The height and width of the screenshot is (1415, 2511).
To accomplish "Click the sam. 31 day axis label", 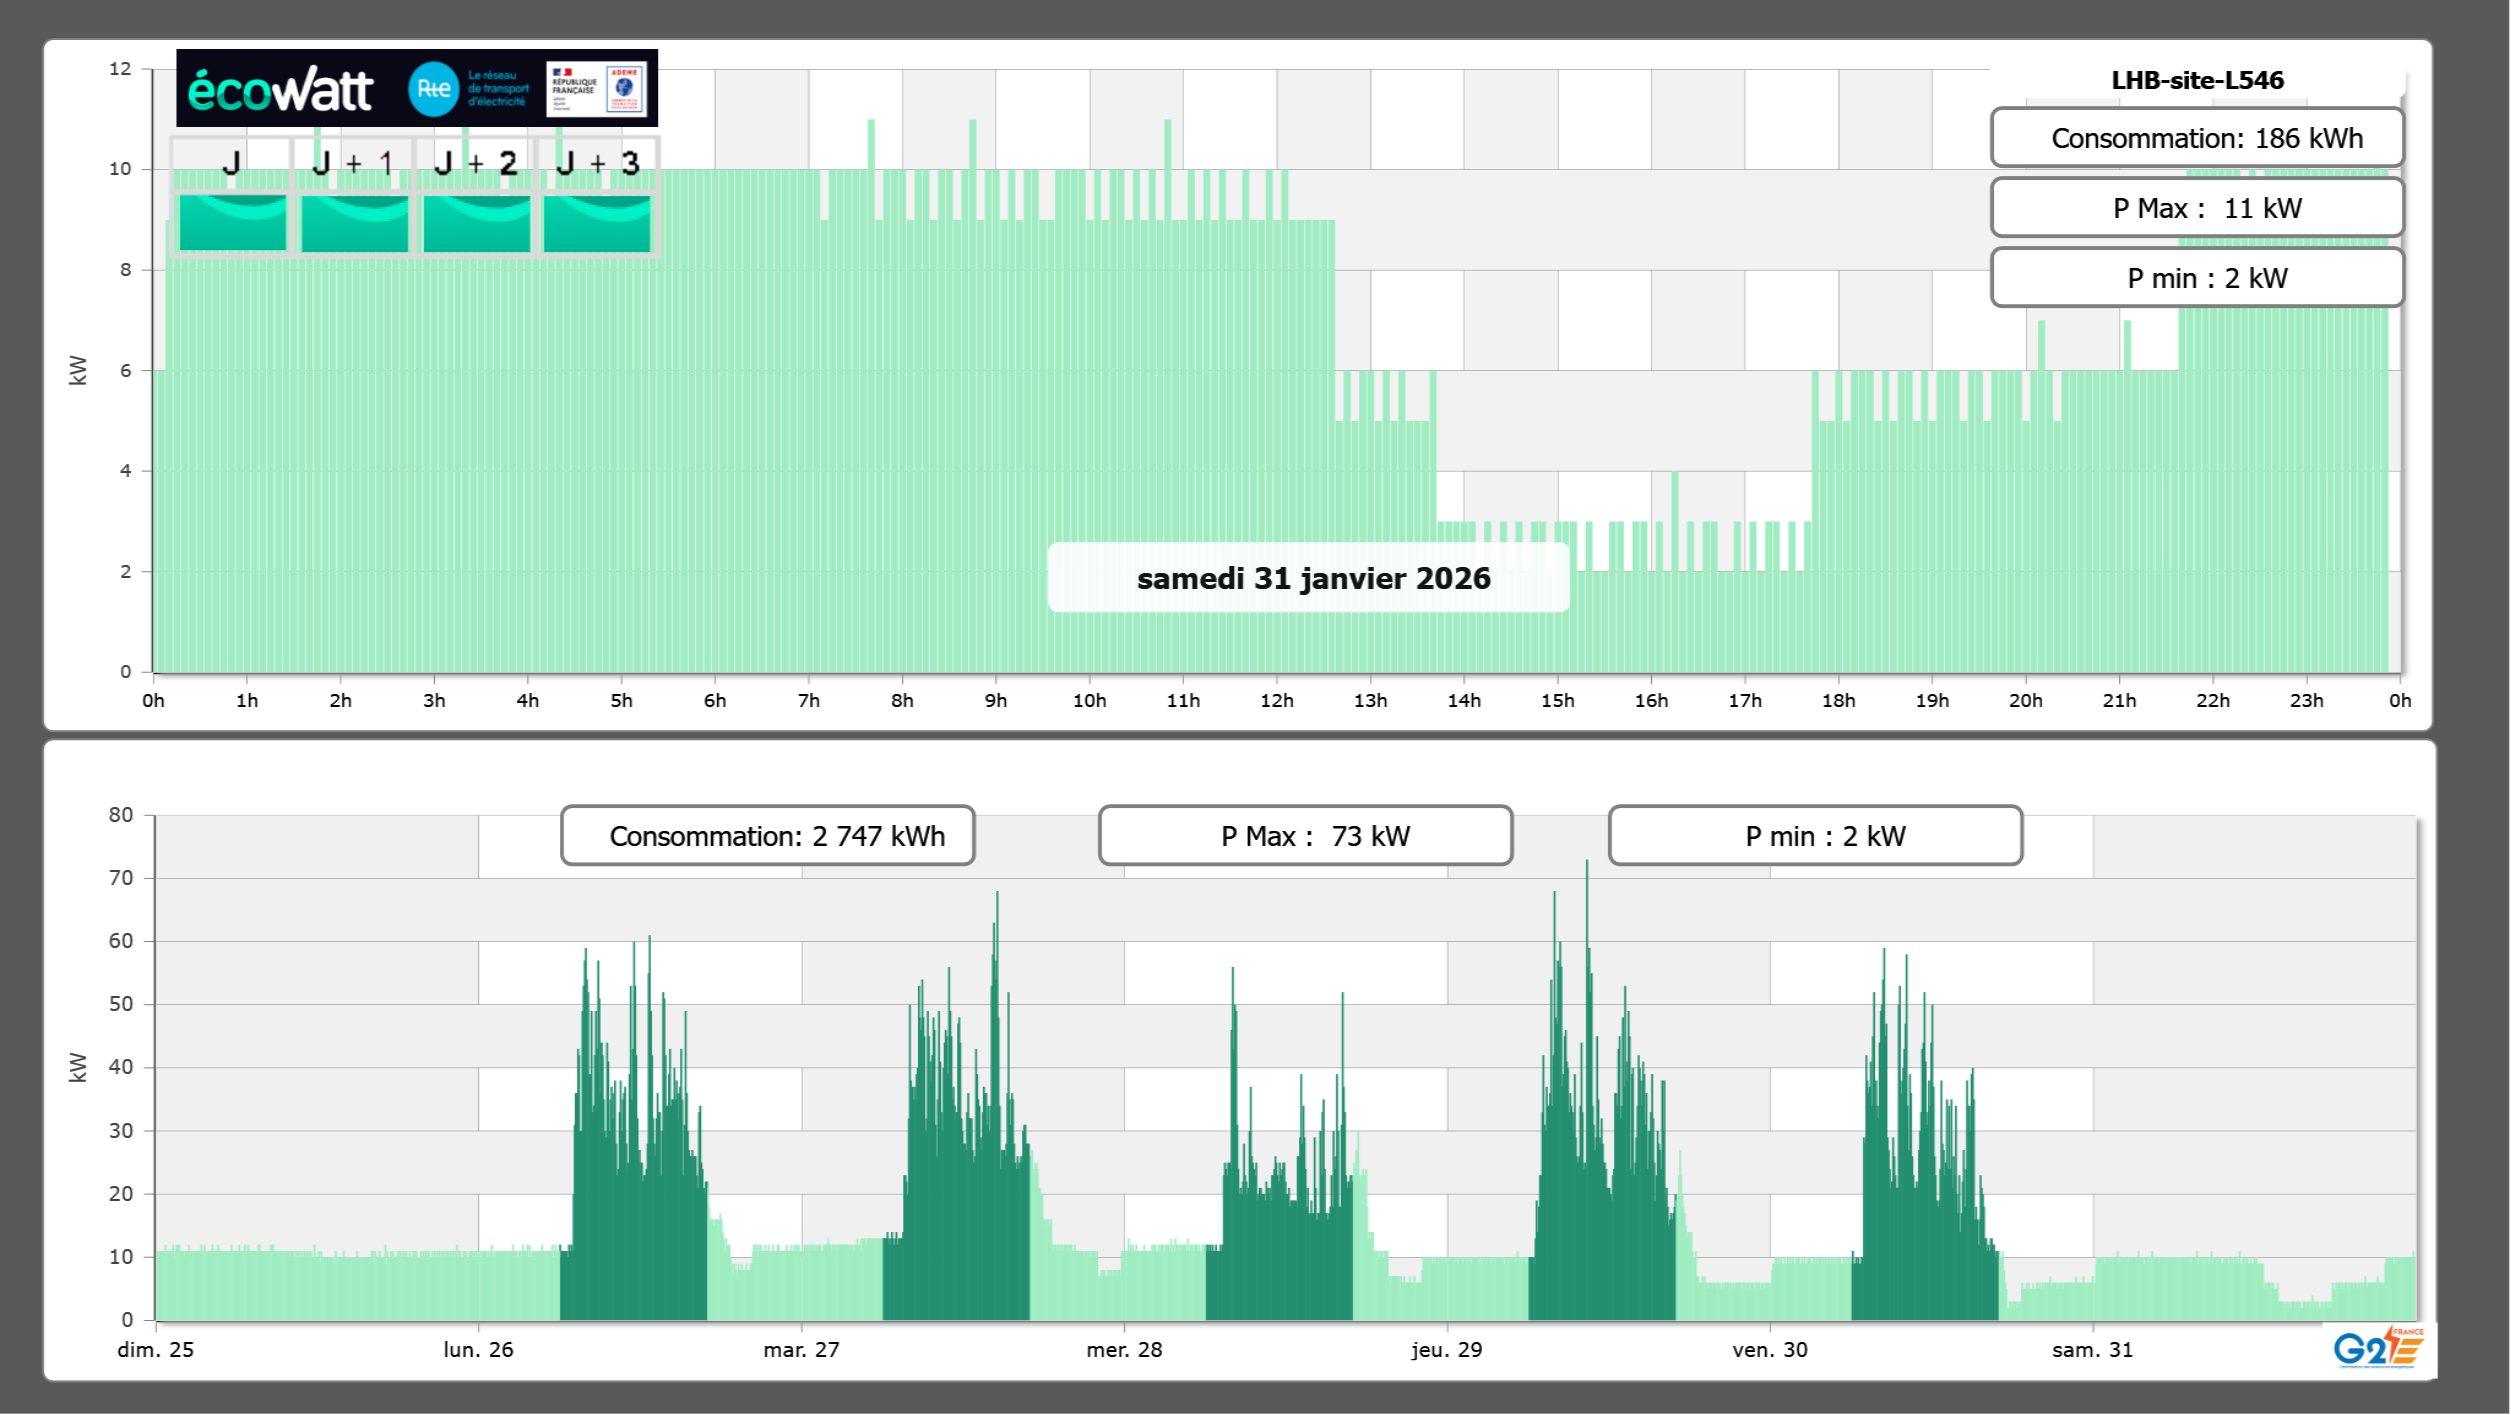I will (x=2092, y=1349).
